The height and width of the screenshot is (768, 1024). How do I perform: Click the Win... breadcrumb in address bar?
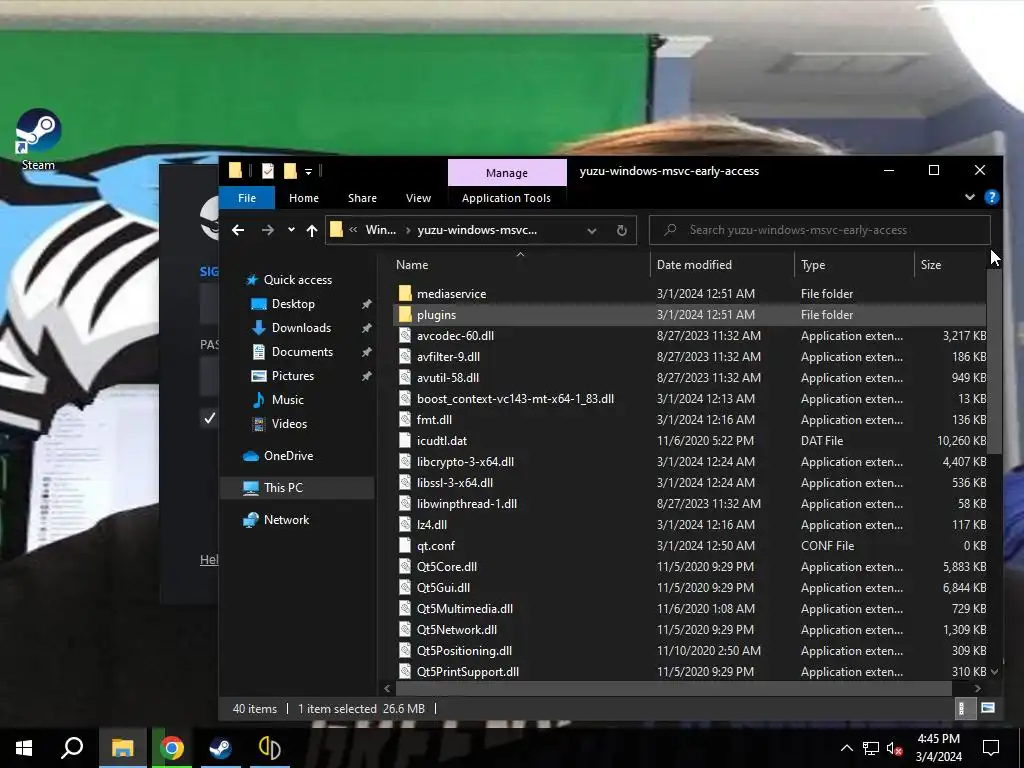pos(381,230)
